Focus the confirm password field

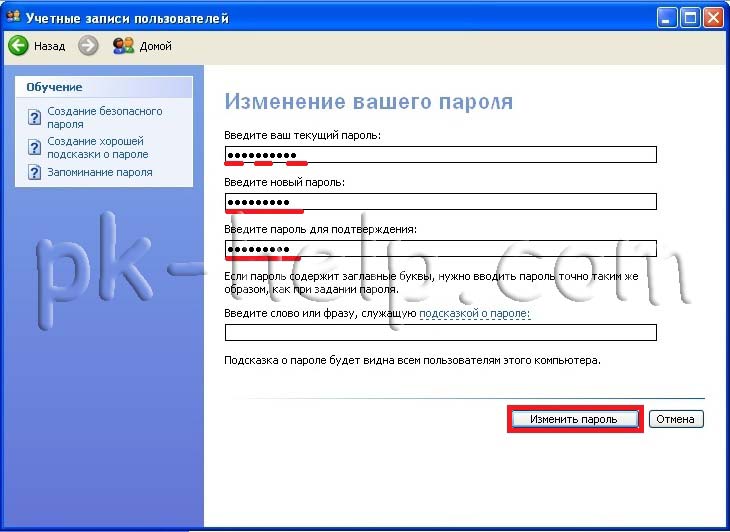(x=440, y=249)
